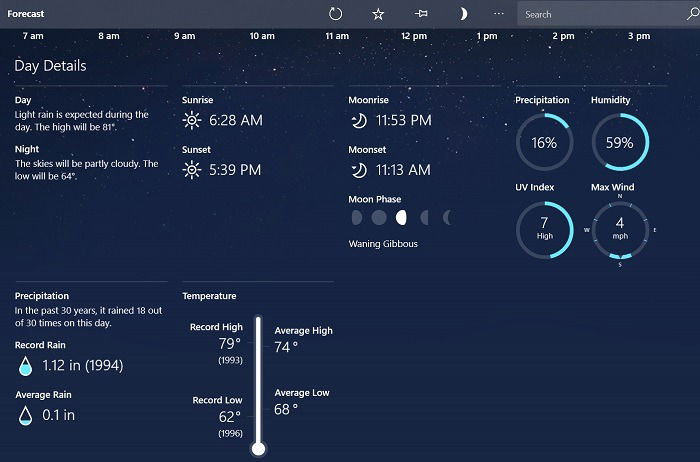
Task: Select the 2 pm hour marker
Action: coord(563,36)
